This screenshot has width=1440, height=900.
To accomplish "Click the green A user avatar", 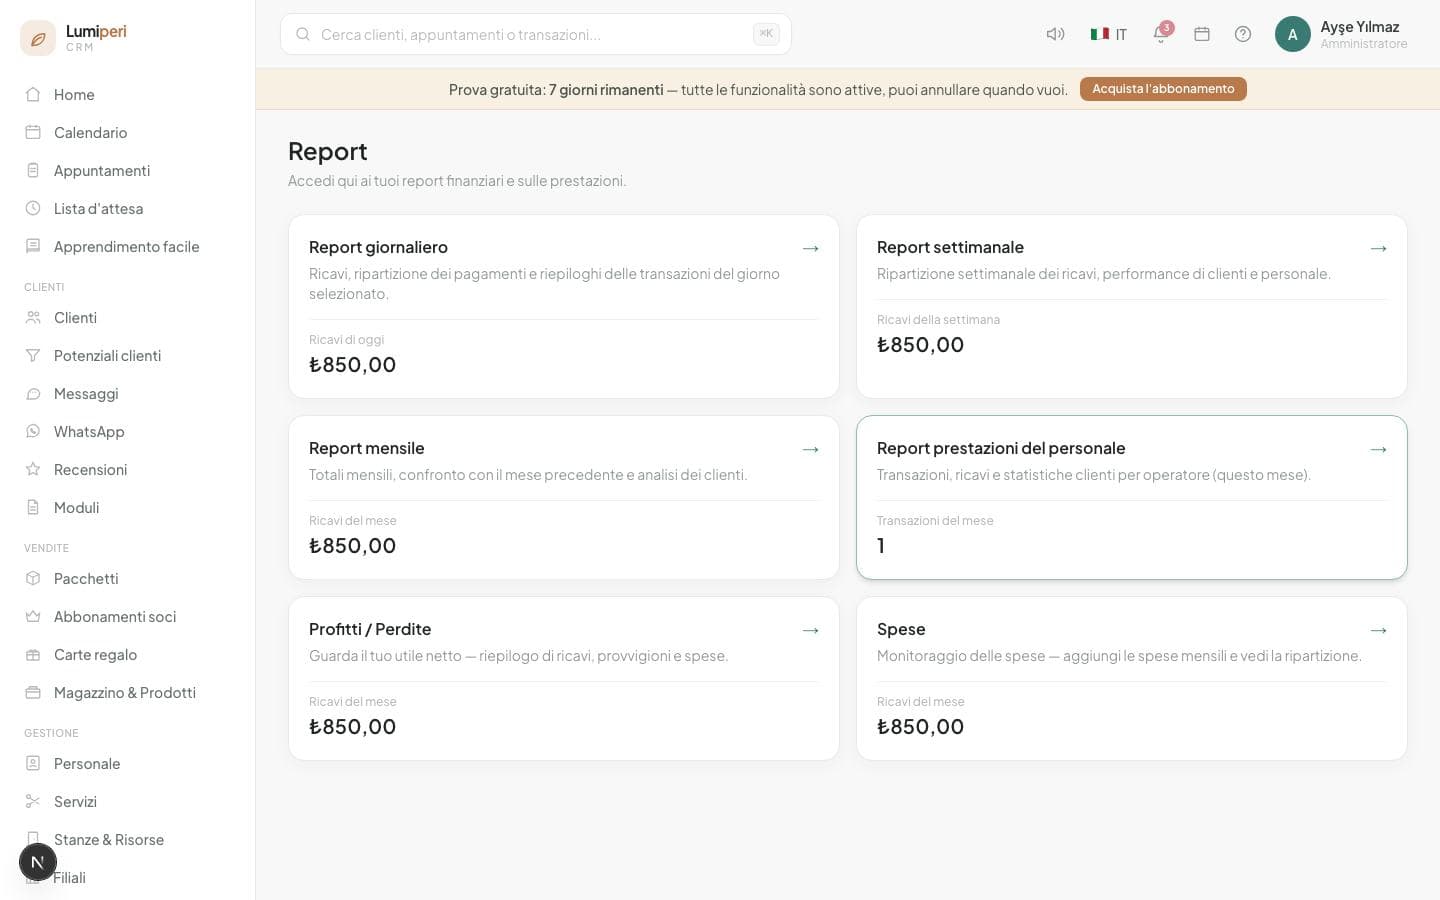I will [x=1293, y=34].
